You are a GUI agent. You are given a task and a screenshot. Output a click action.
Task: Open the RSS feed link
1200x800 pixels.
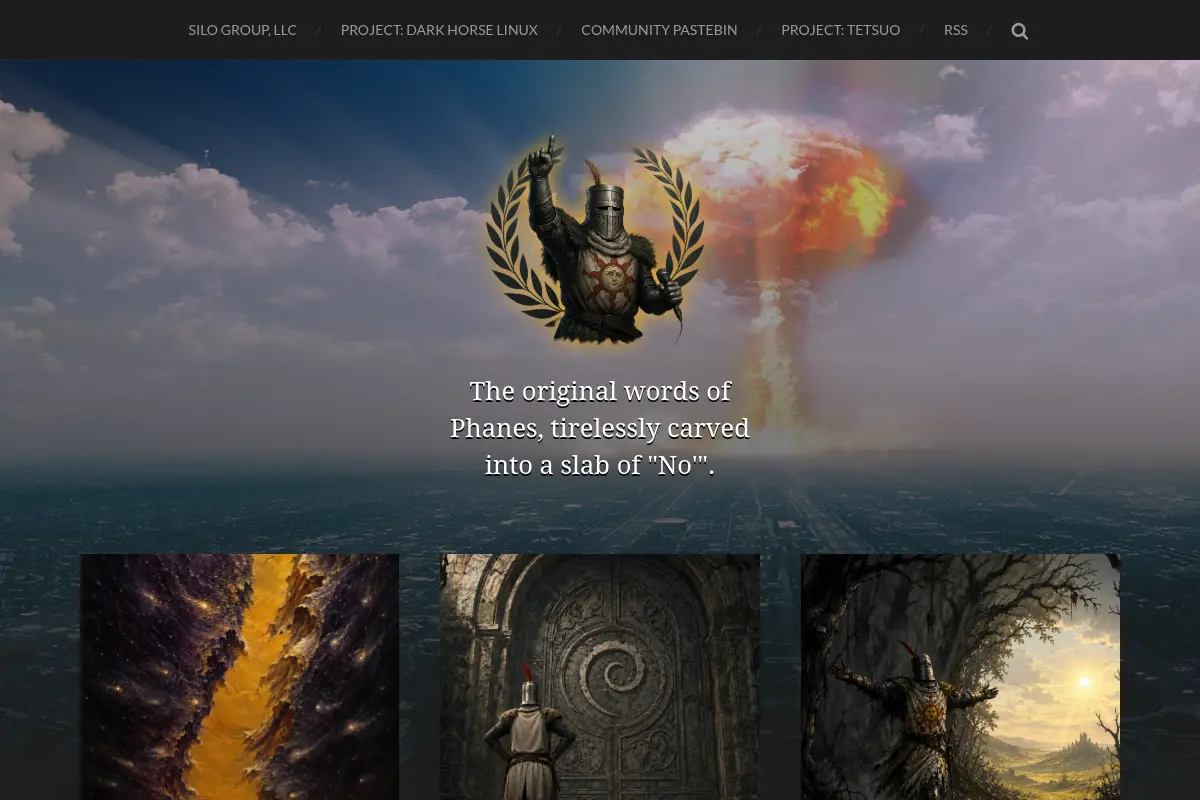956,30
